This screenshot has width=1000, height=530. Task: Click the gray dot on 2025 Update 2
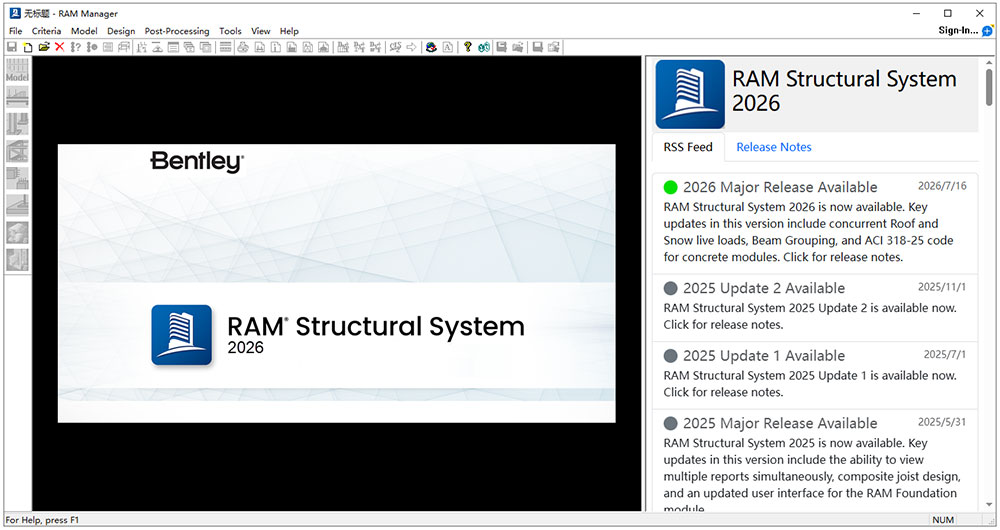tap(670, 288)
